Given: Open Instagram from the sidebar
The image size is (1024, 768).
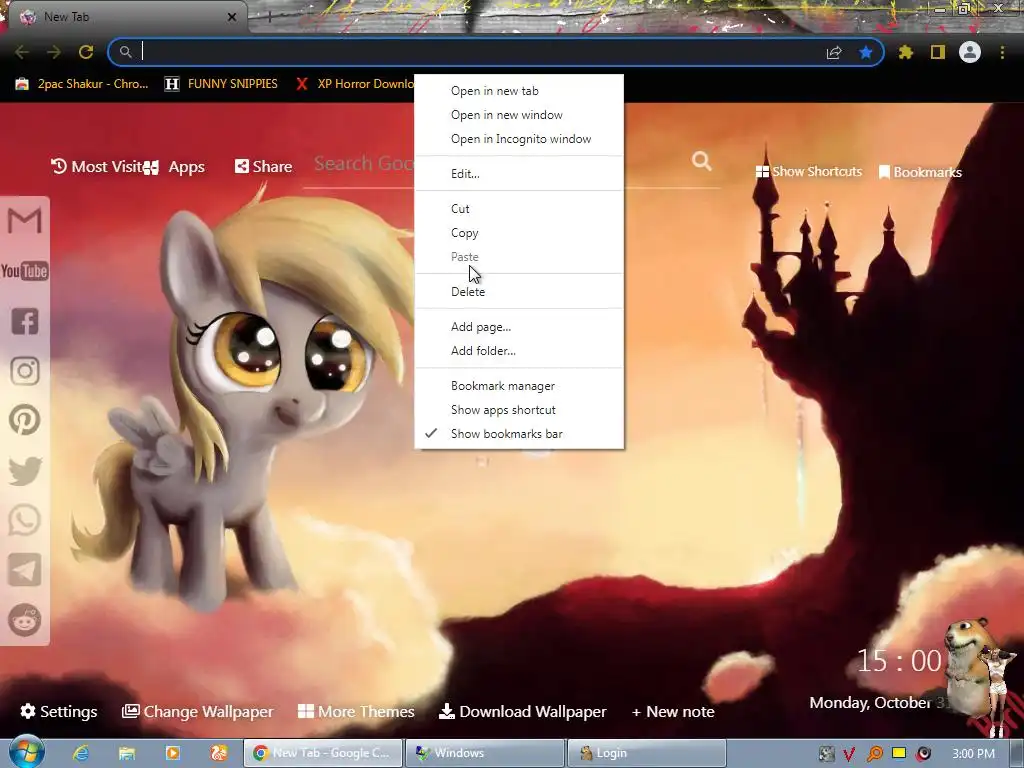Looking at the screenshot, I should [x=25, y=371].
